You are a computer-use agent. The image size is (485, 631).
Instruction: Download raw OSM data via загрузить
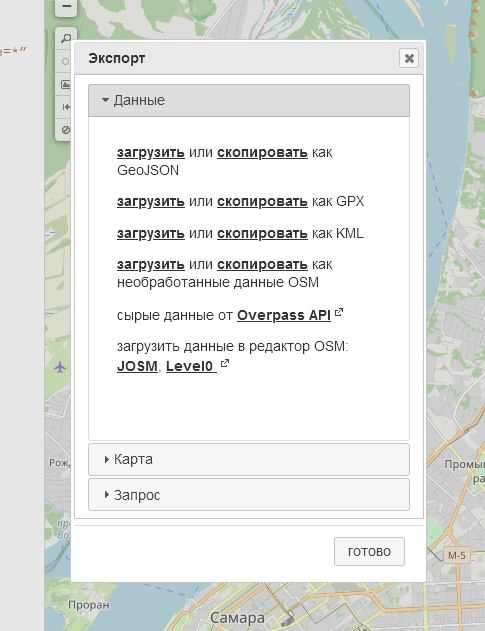pyautogui.click(x=151, y=264)
